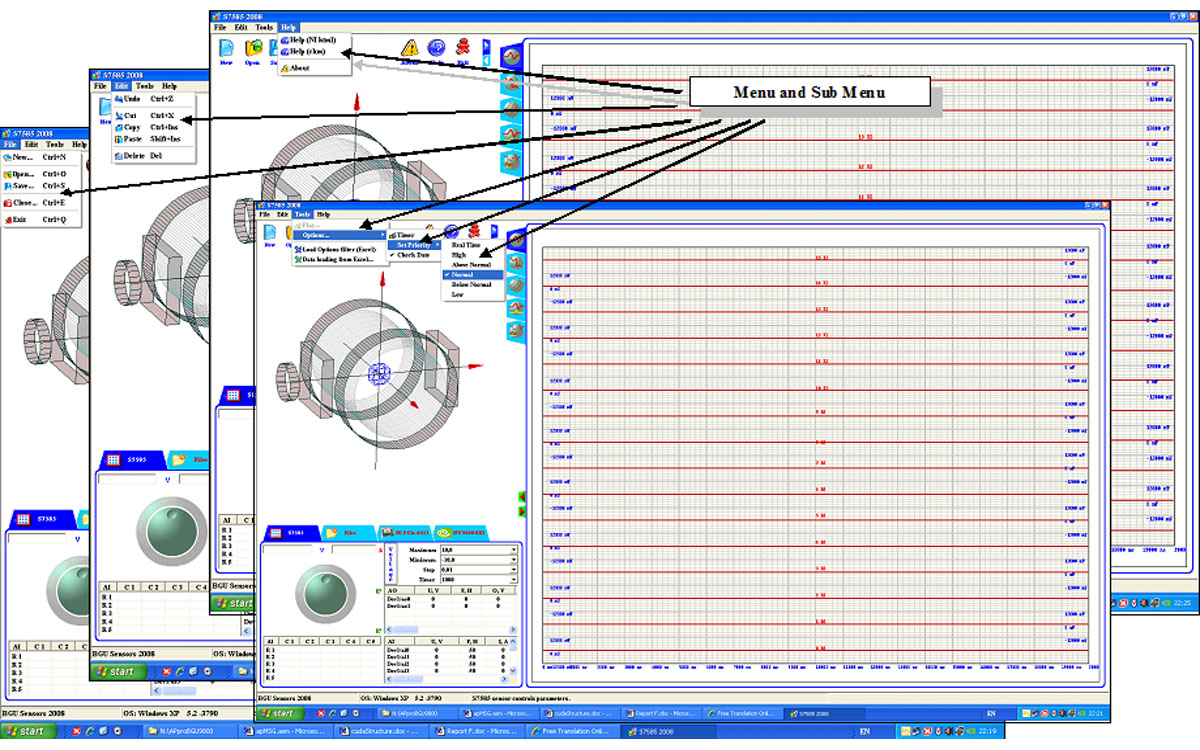Expand the Set Priority submenu entry
This screenshot has width=1200, height=750.
tap(415, 245)
